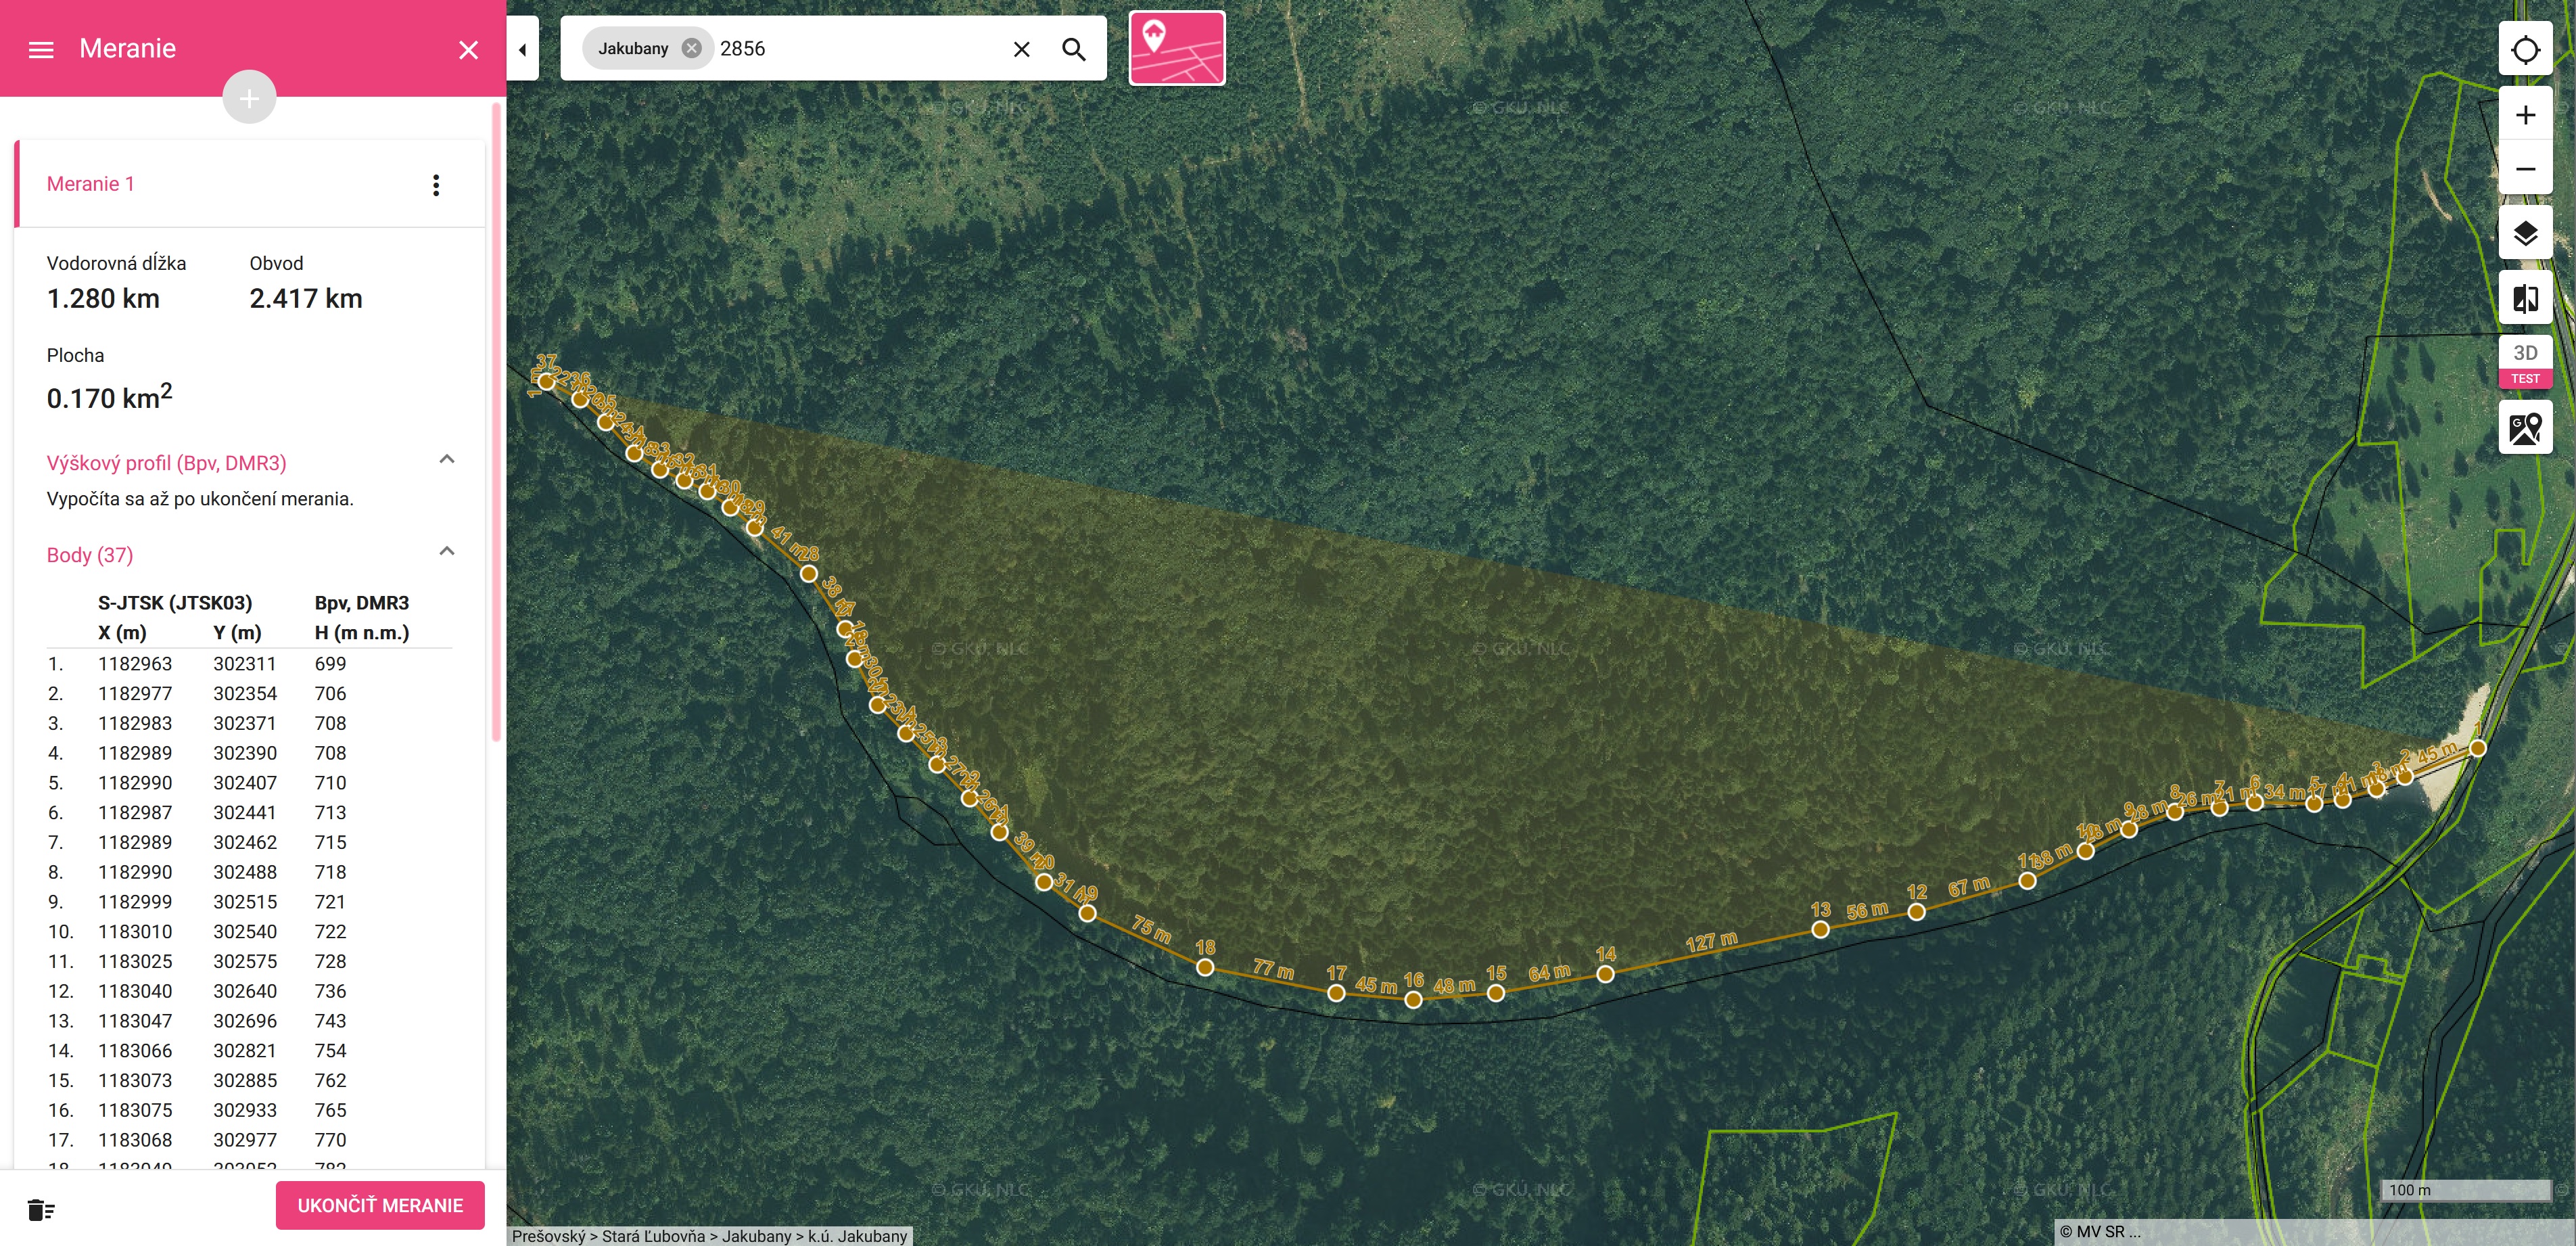Image resolution: width=2576 pixels, height=1246 pixels.
Task: Add a new measurement with plus button
Action: pos(249,98)
